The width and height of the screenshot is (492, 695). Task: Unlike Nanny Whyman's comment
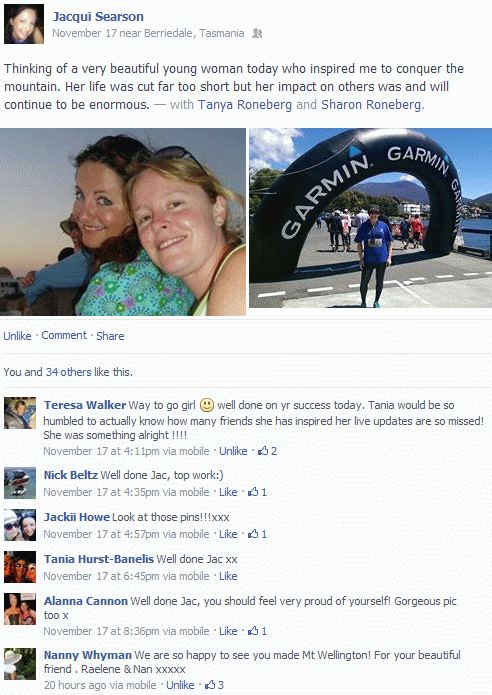coord(180,685)
